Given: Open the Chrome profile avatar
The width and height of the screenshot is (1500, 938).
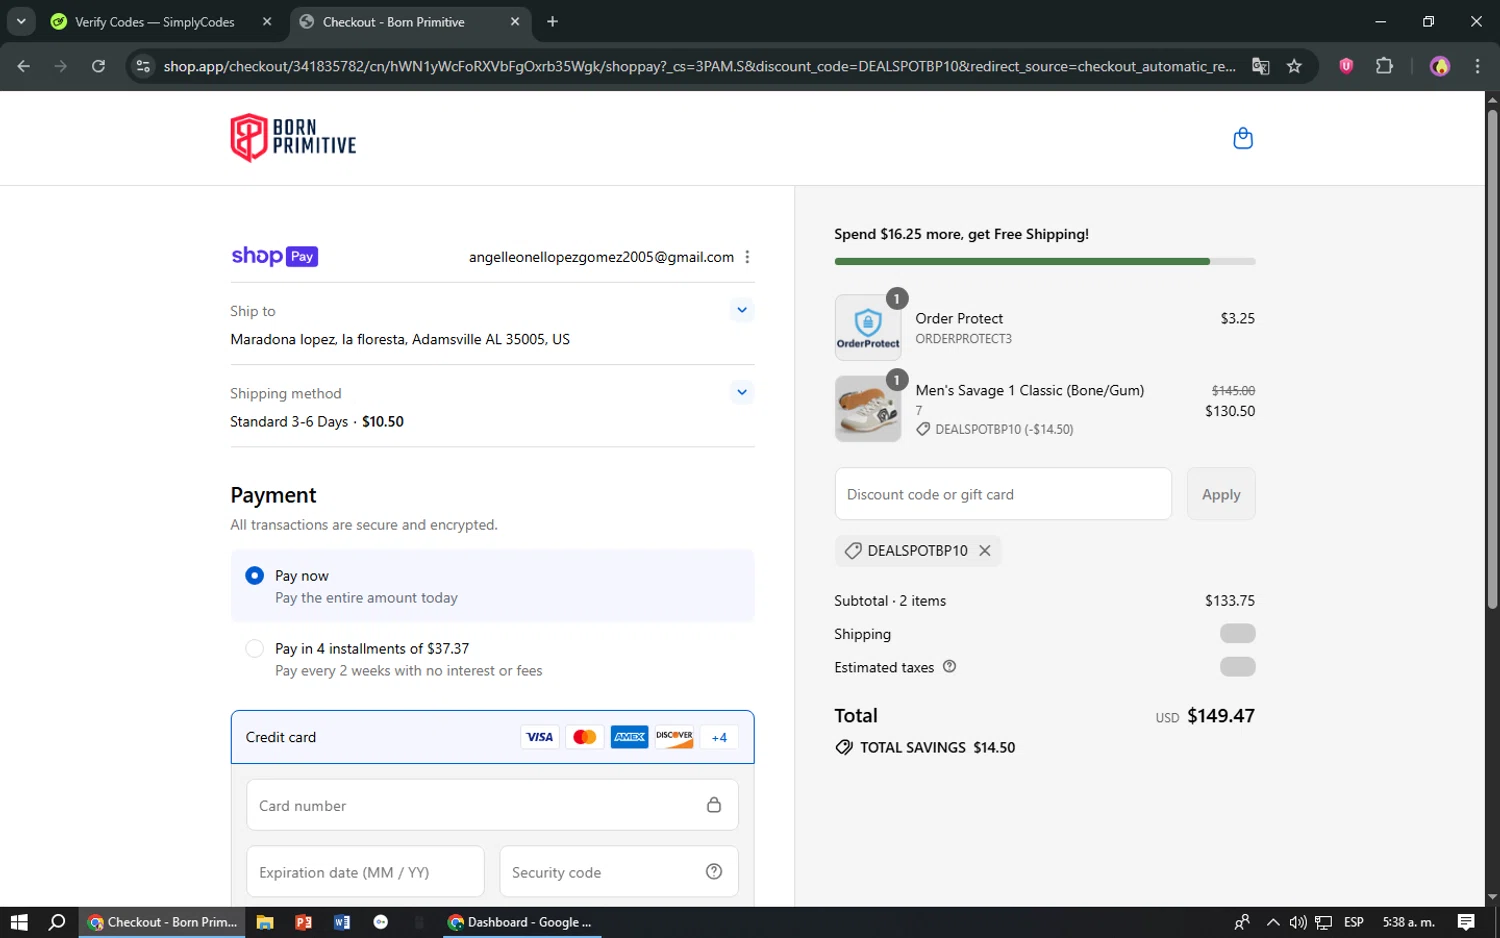Looking at the screenshot, I should 1440,66.
